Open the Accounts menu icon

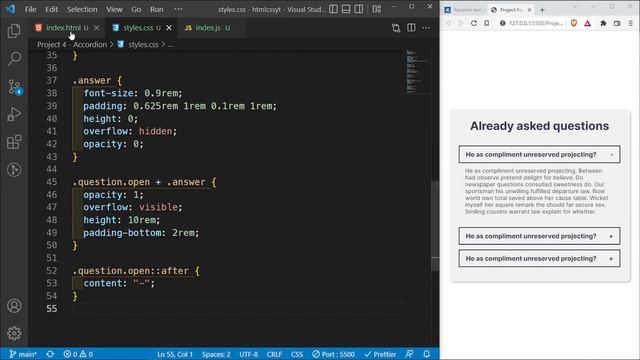(14, 306)
